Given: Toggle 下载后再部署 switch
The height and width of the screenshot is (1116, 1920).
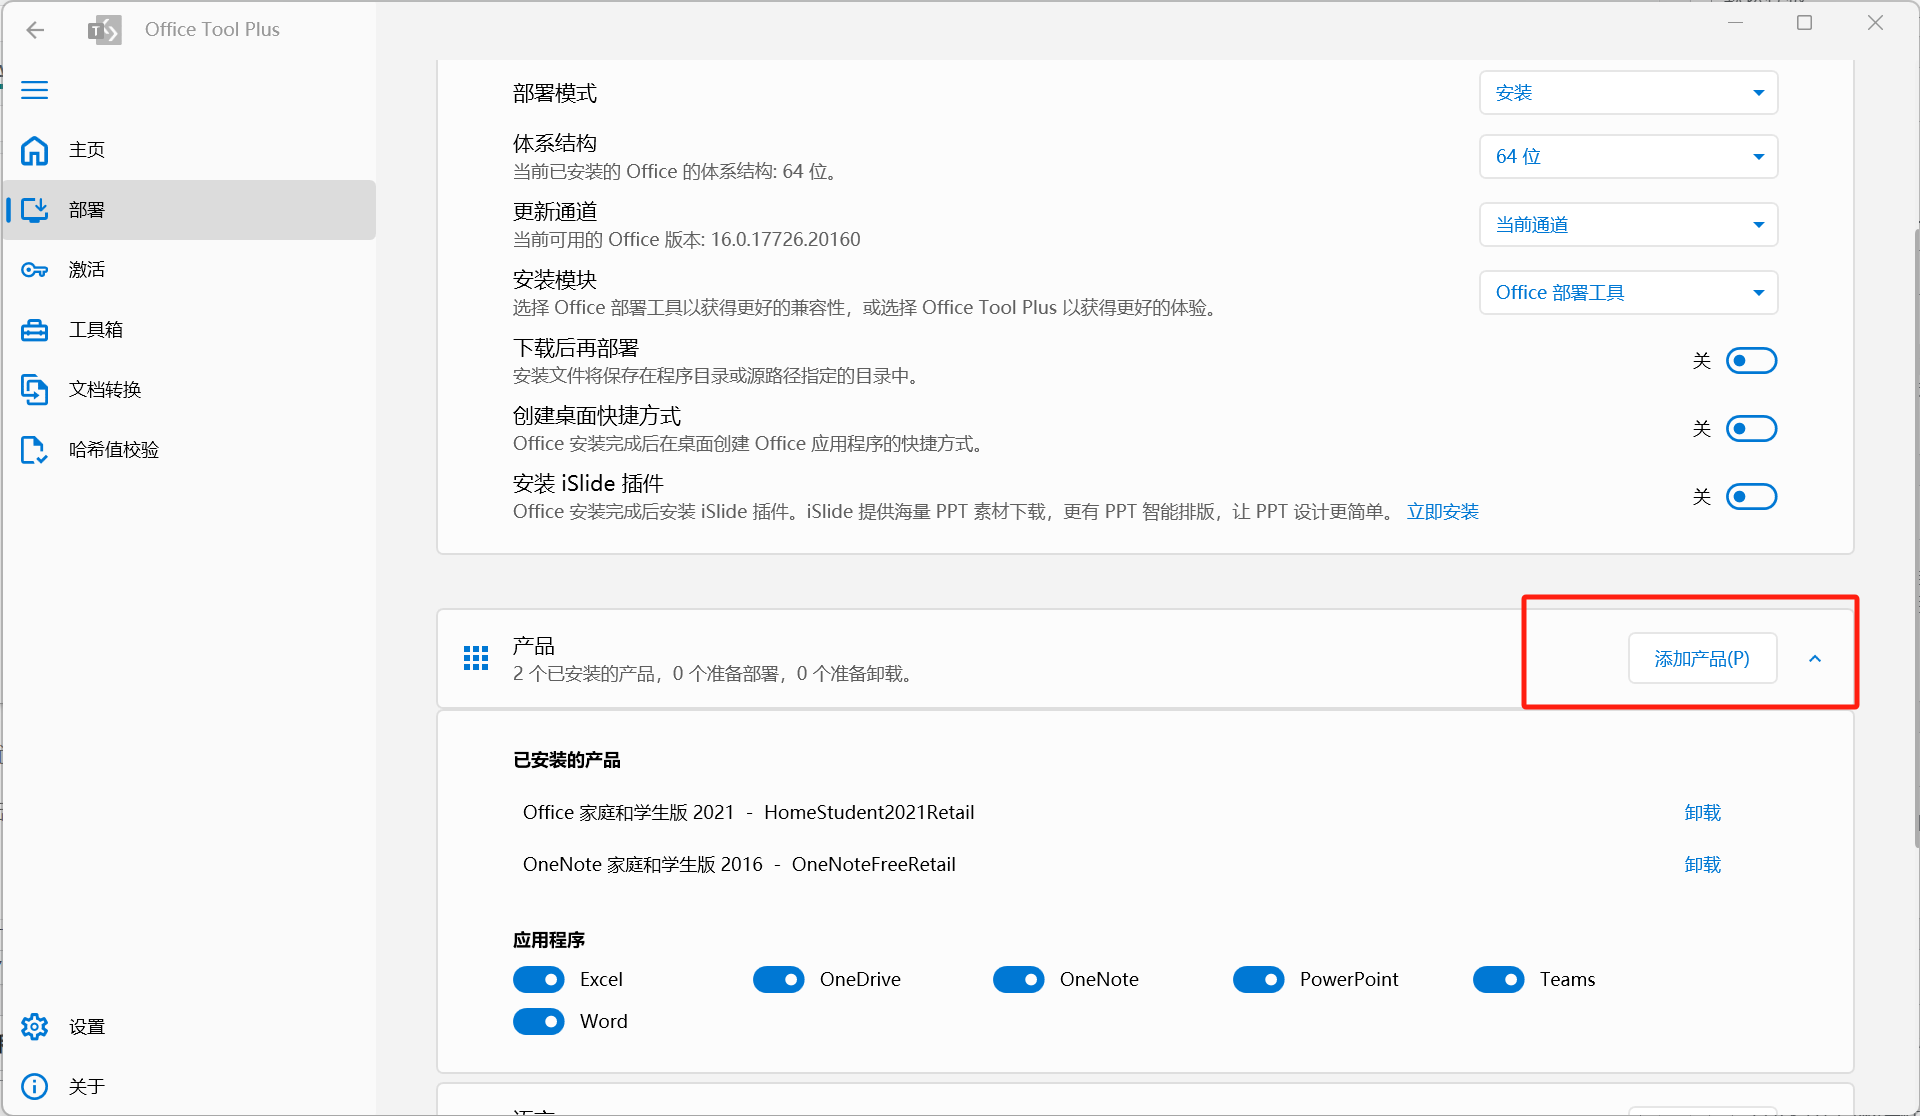Looking at the screenshot, I should coord(1751,361).
